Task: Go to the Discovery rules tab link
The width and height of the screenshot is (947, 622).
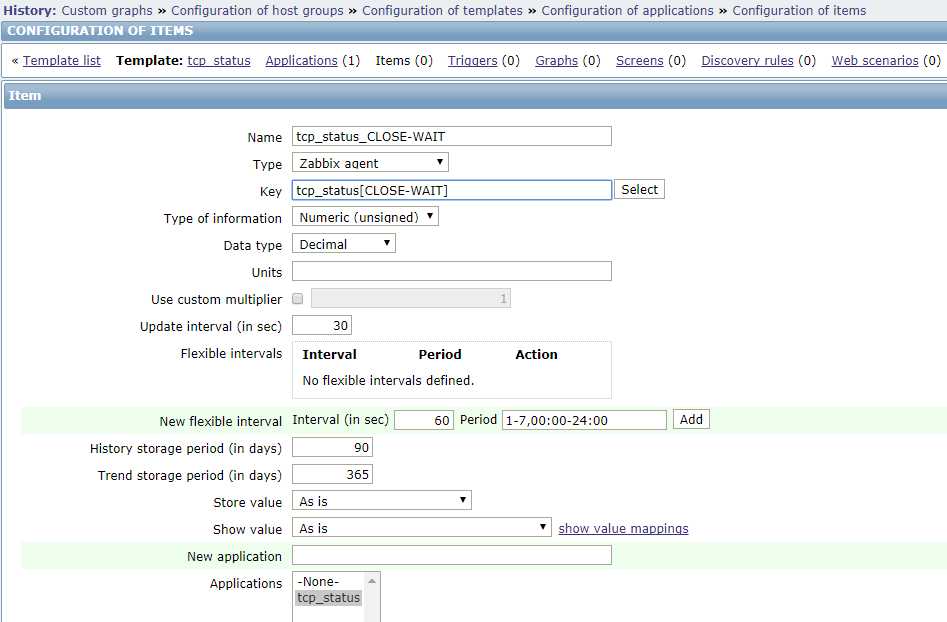Action: click(747, 60)
